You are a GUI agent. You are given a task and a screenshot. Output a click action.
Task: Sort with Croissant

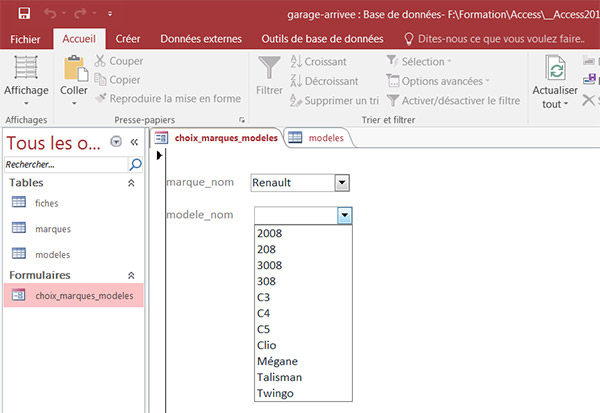pos(318,62)
